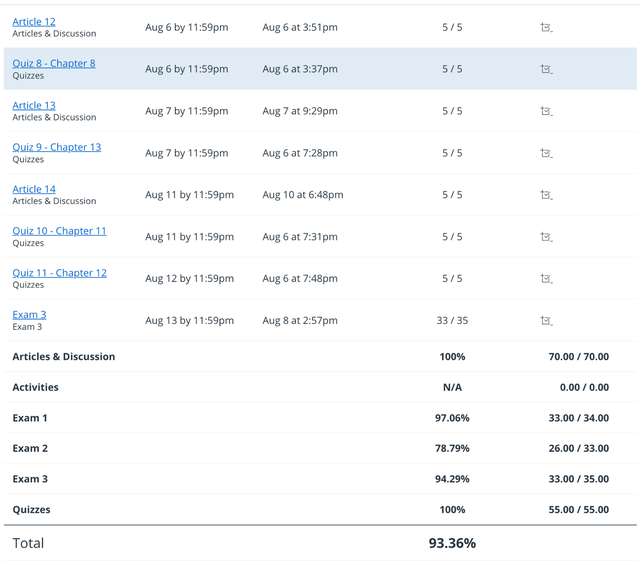View score details icon for Quiz 10
640x561 pixels.
pyautogui.click(x=546, y=237)
